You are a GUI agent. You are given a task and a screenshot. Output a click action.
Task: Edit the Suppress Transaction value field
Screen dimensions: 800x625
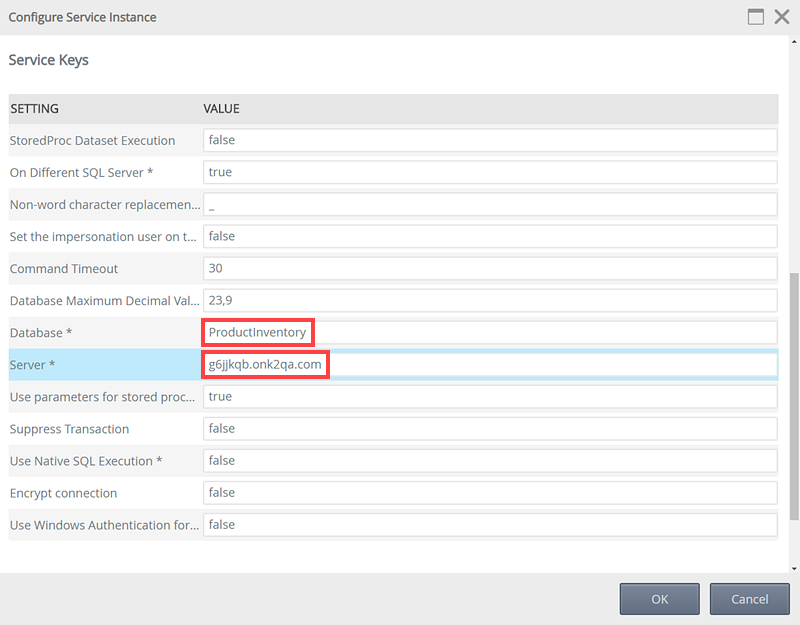(x=490, y=428)
